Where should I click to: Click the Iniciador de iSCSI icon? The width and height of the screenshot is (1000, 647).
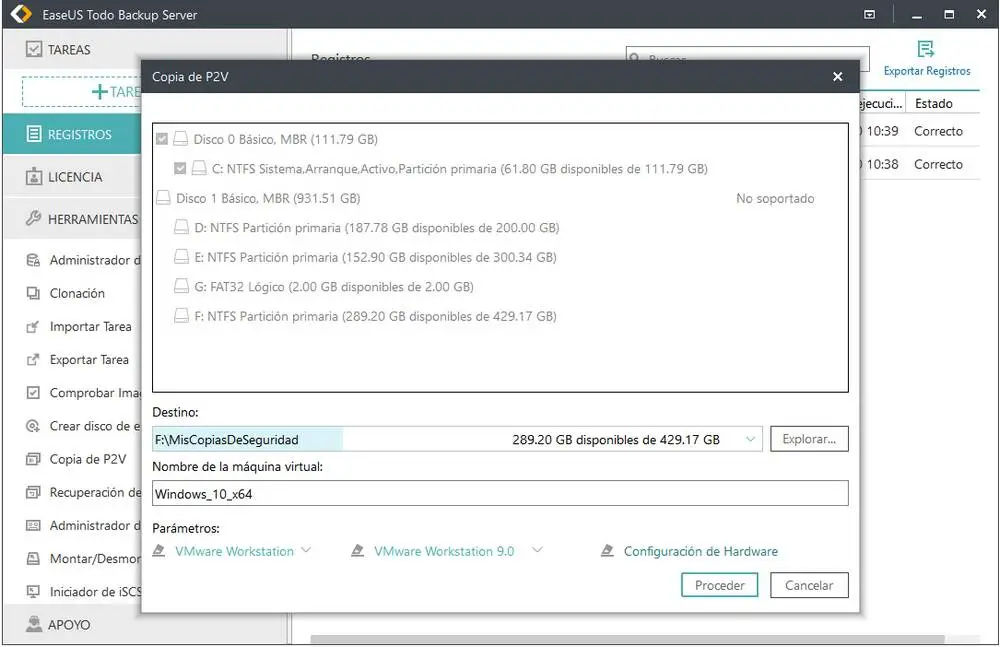tap(33, 592)
